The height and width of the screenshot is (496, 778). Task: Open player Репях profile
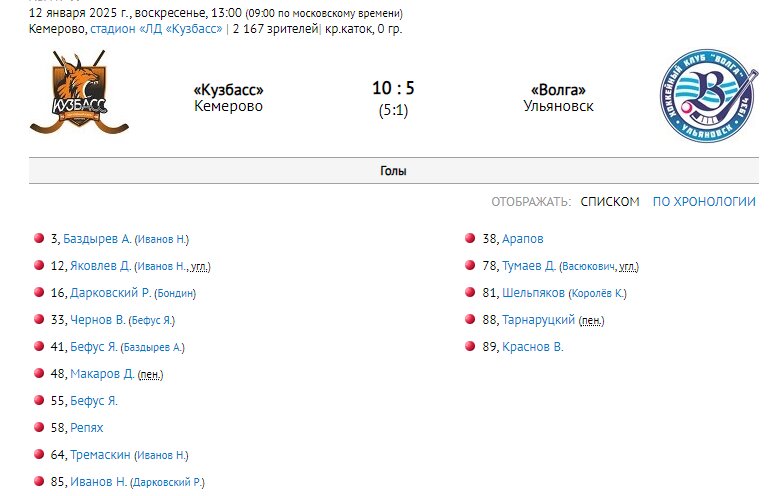point(86,428)
